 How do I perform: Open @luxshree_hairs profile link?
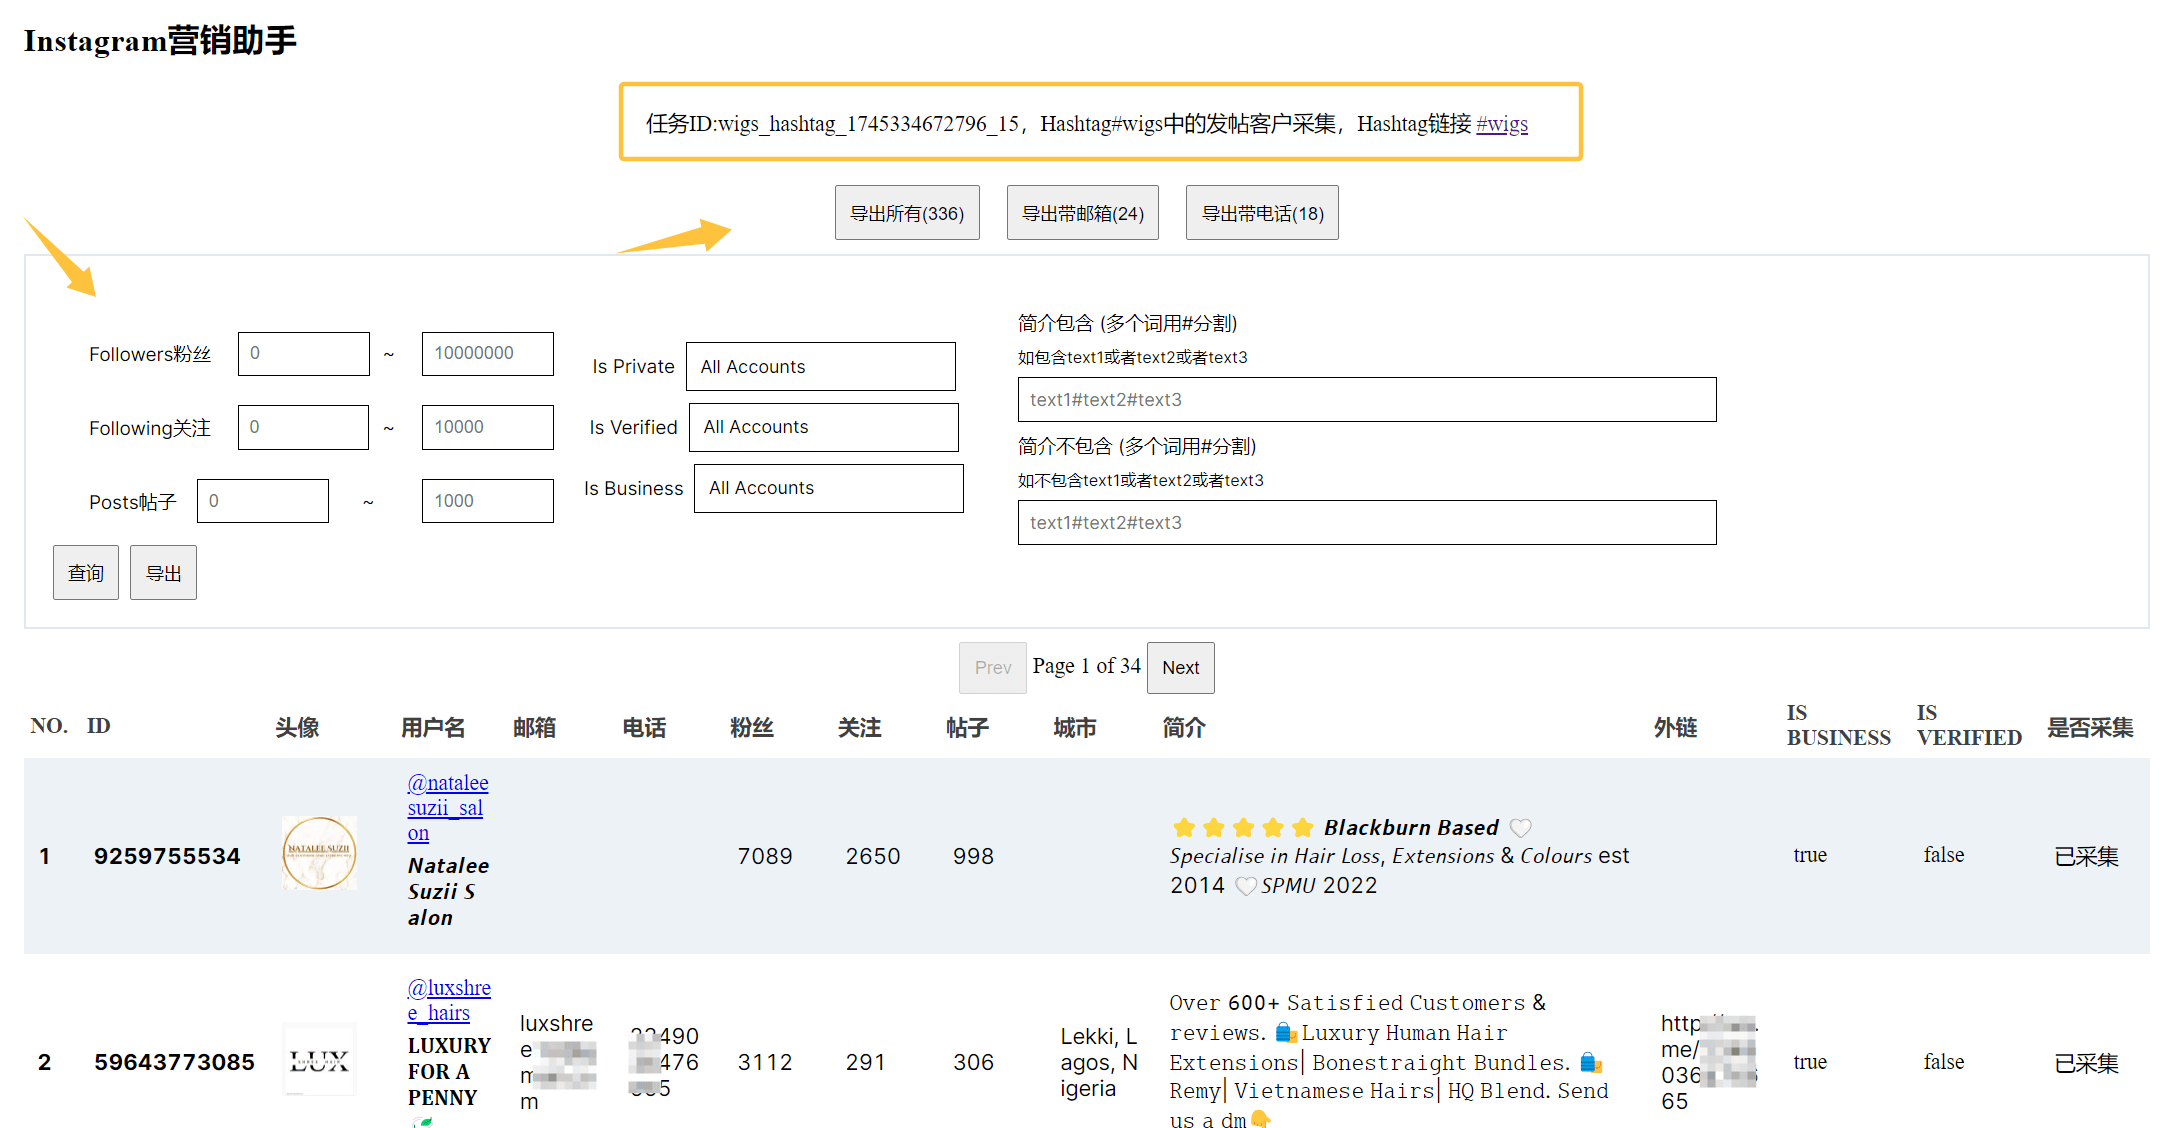[448, 1000]
